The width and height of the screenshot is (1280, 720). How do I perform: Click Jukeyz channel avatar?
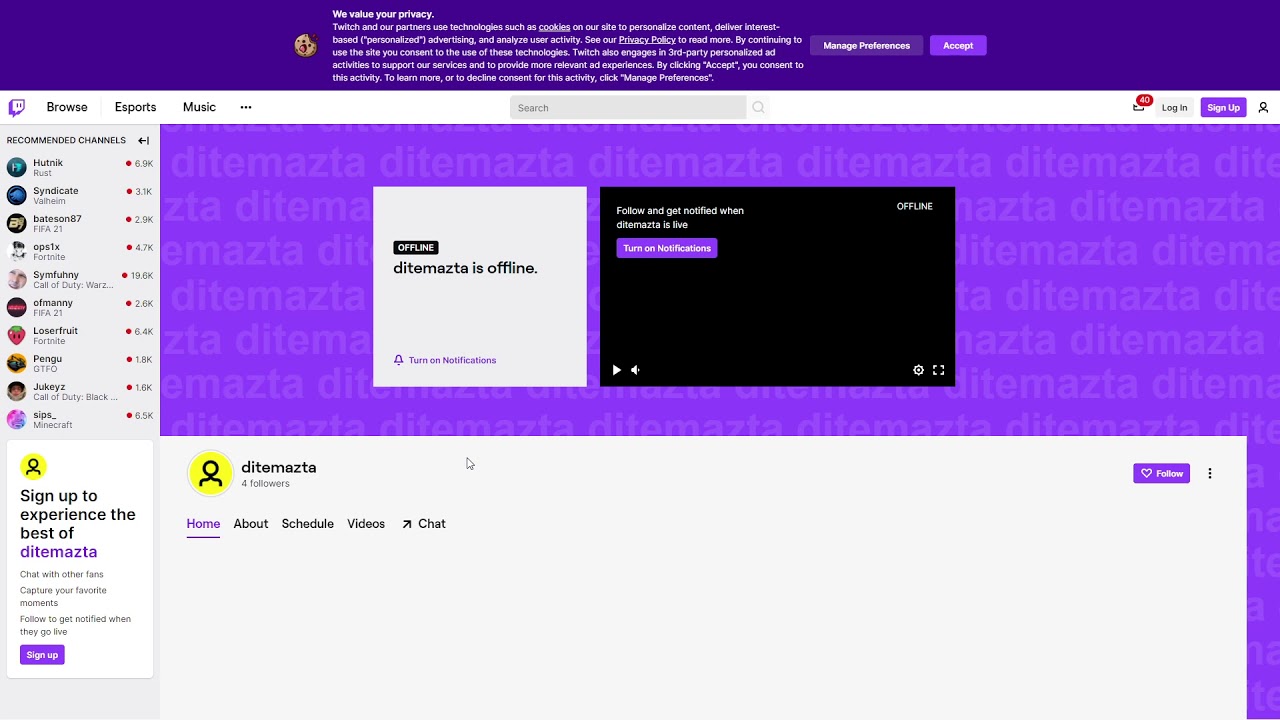[x=17, y=391]
